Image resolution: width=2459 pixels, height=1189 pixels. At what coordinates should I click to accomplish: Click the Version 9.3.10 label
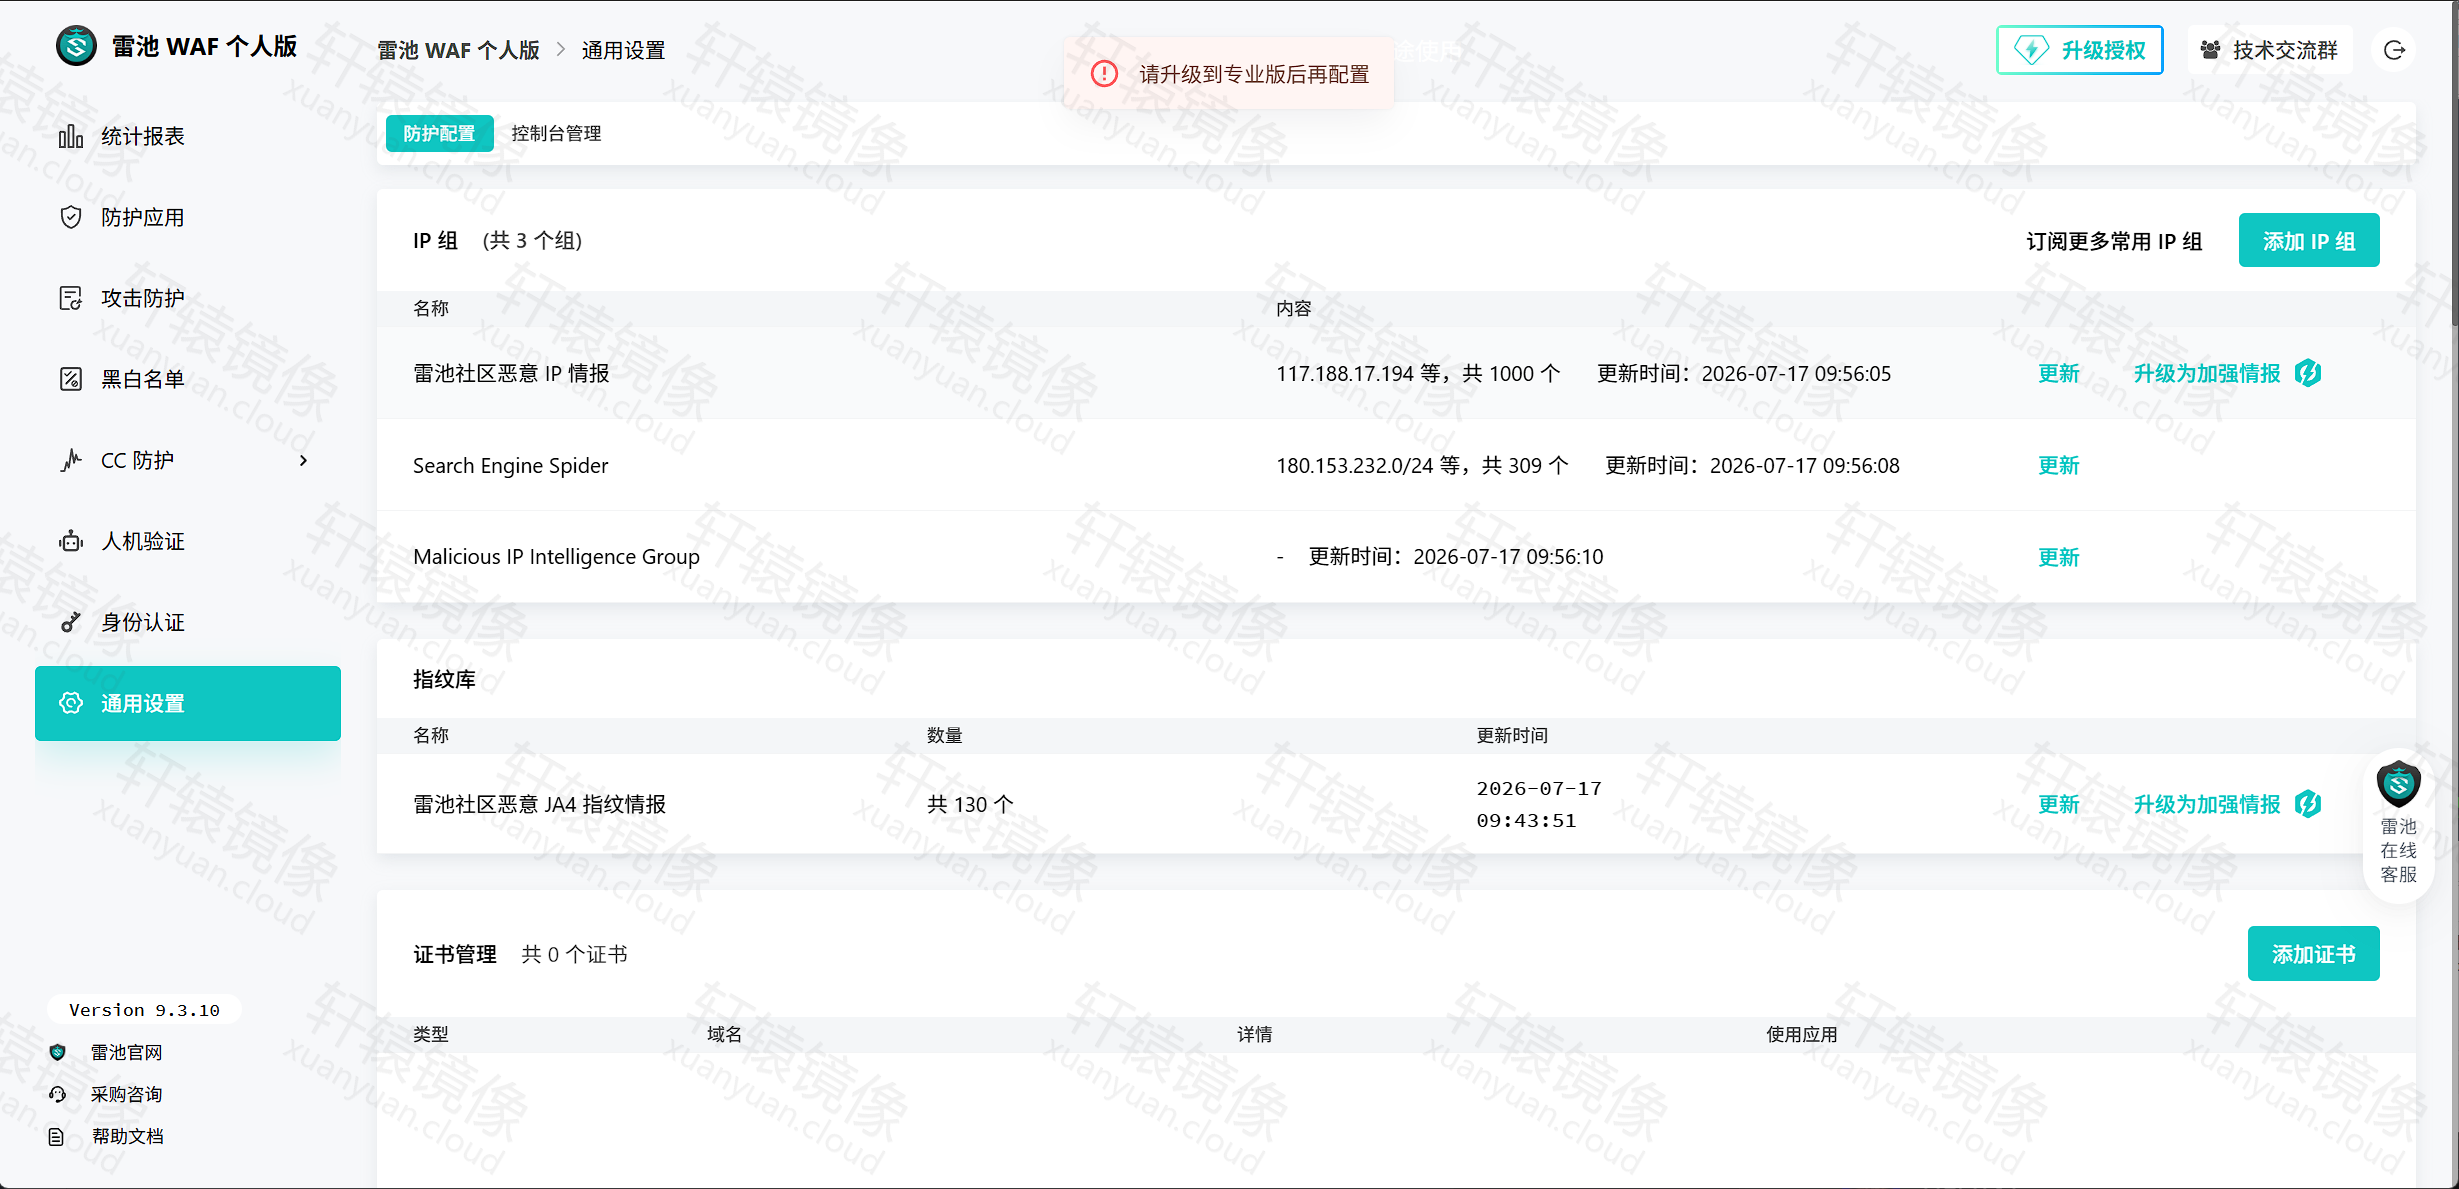point(144,1010)
